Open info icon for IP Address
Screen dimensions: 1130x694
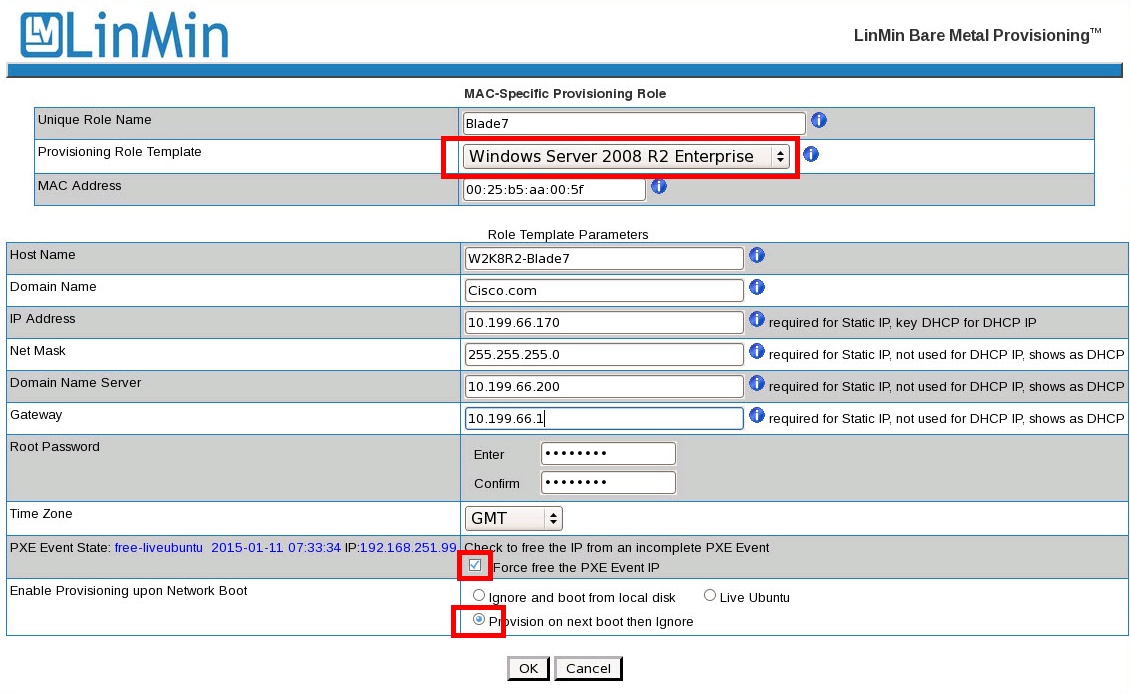click(x=757, y=319)
